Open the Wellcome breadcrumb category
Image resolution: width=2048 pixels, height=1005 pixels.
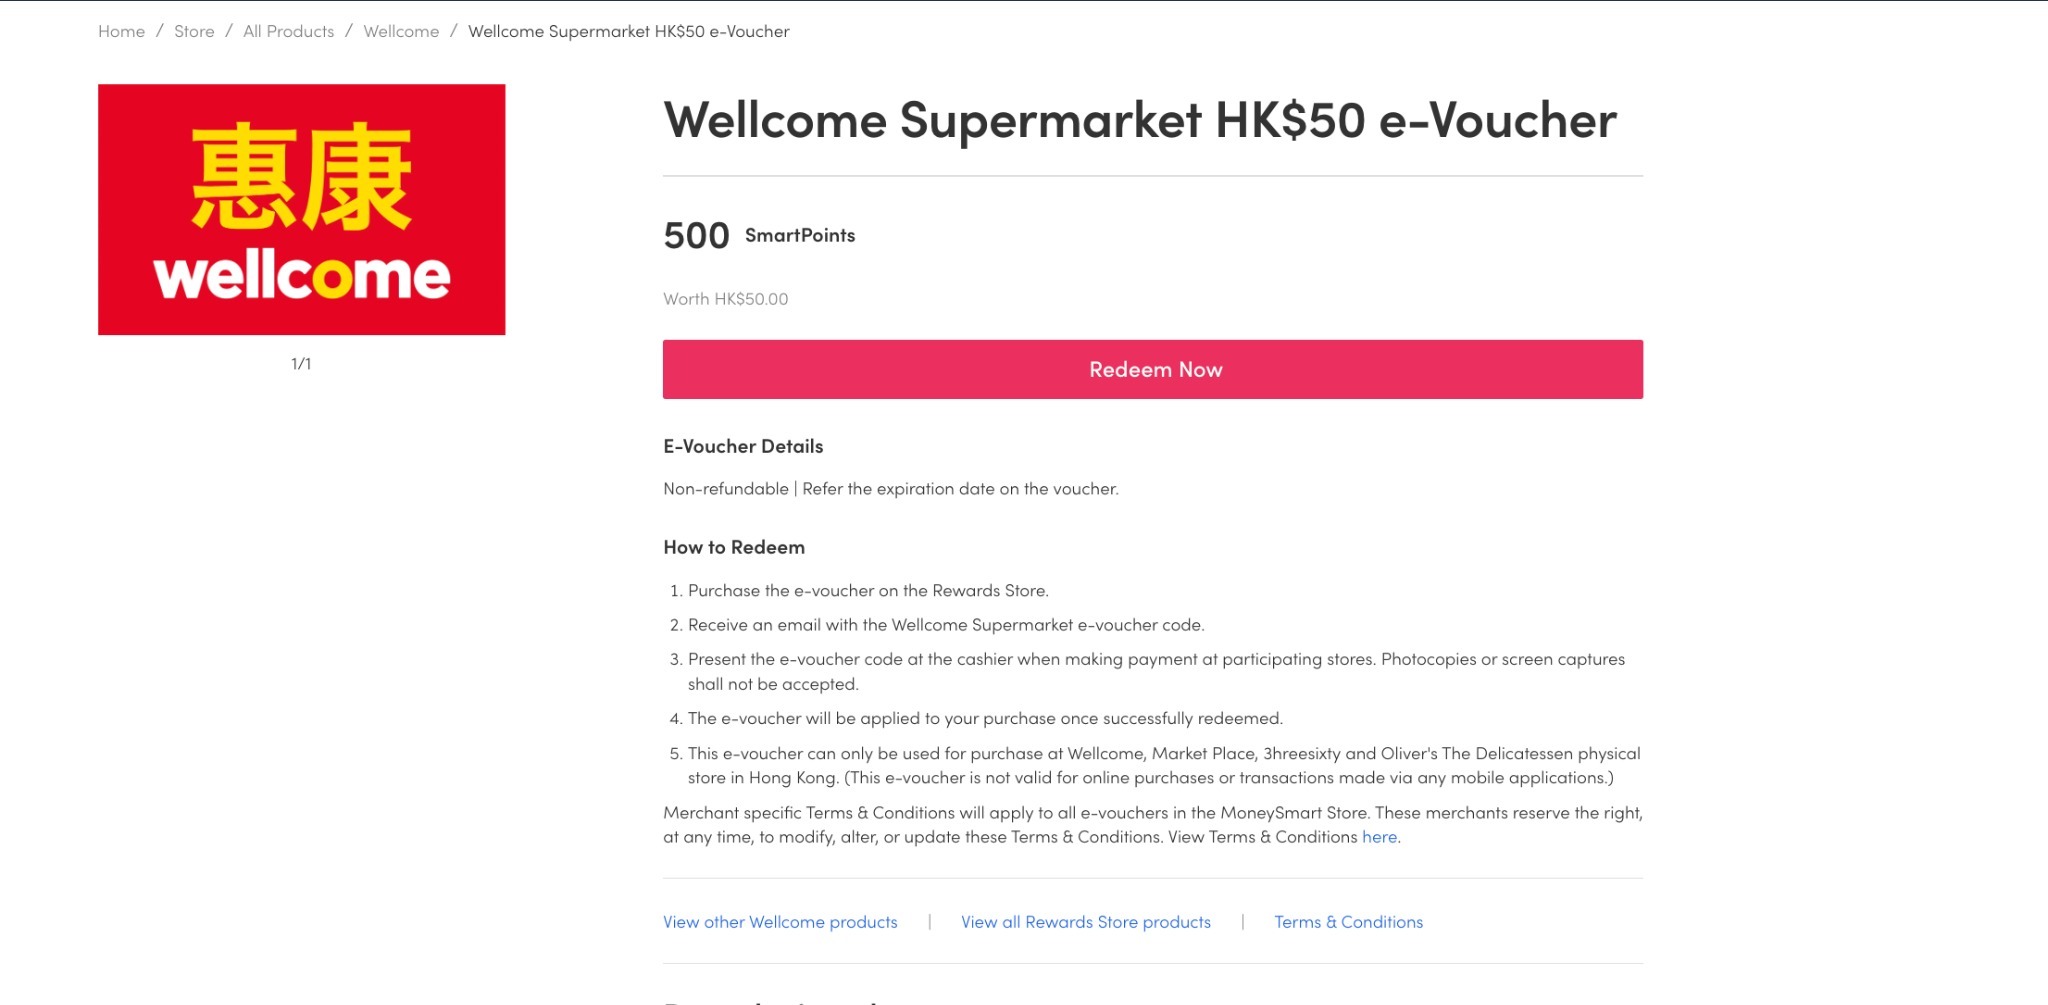(401, 31)
